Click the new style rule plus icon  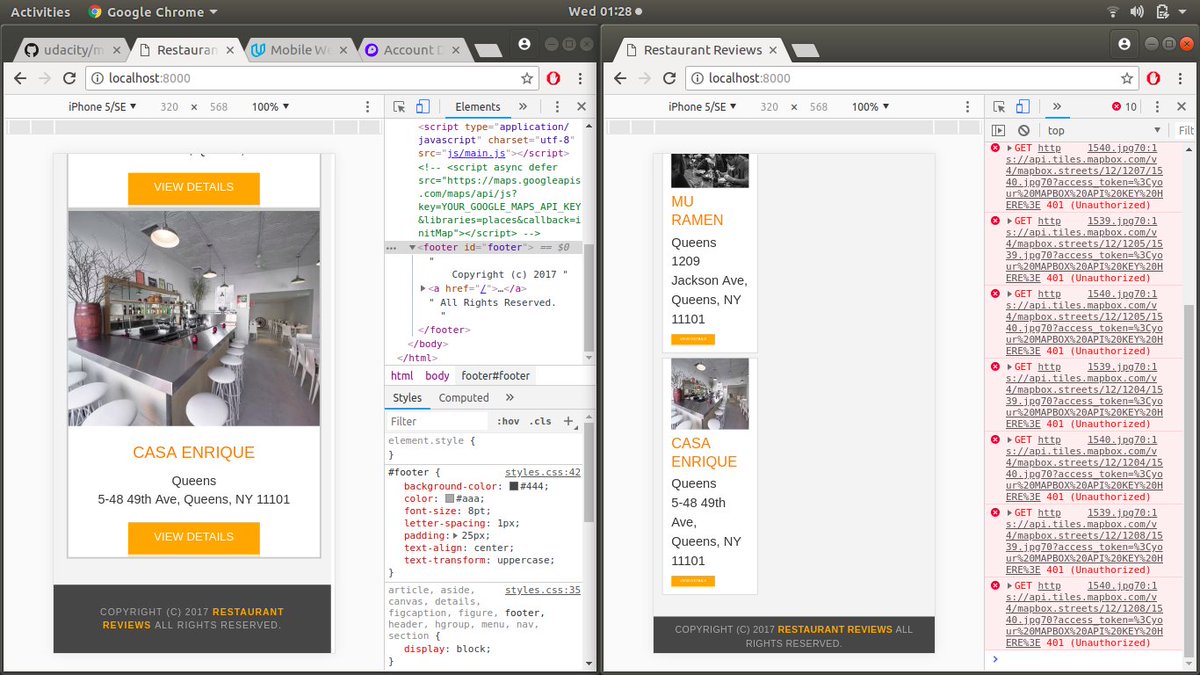click(568, 421)
